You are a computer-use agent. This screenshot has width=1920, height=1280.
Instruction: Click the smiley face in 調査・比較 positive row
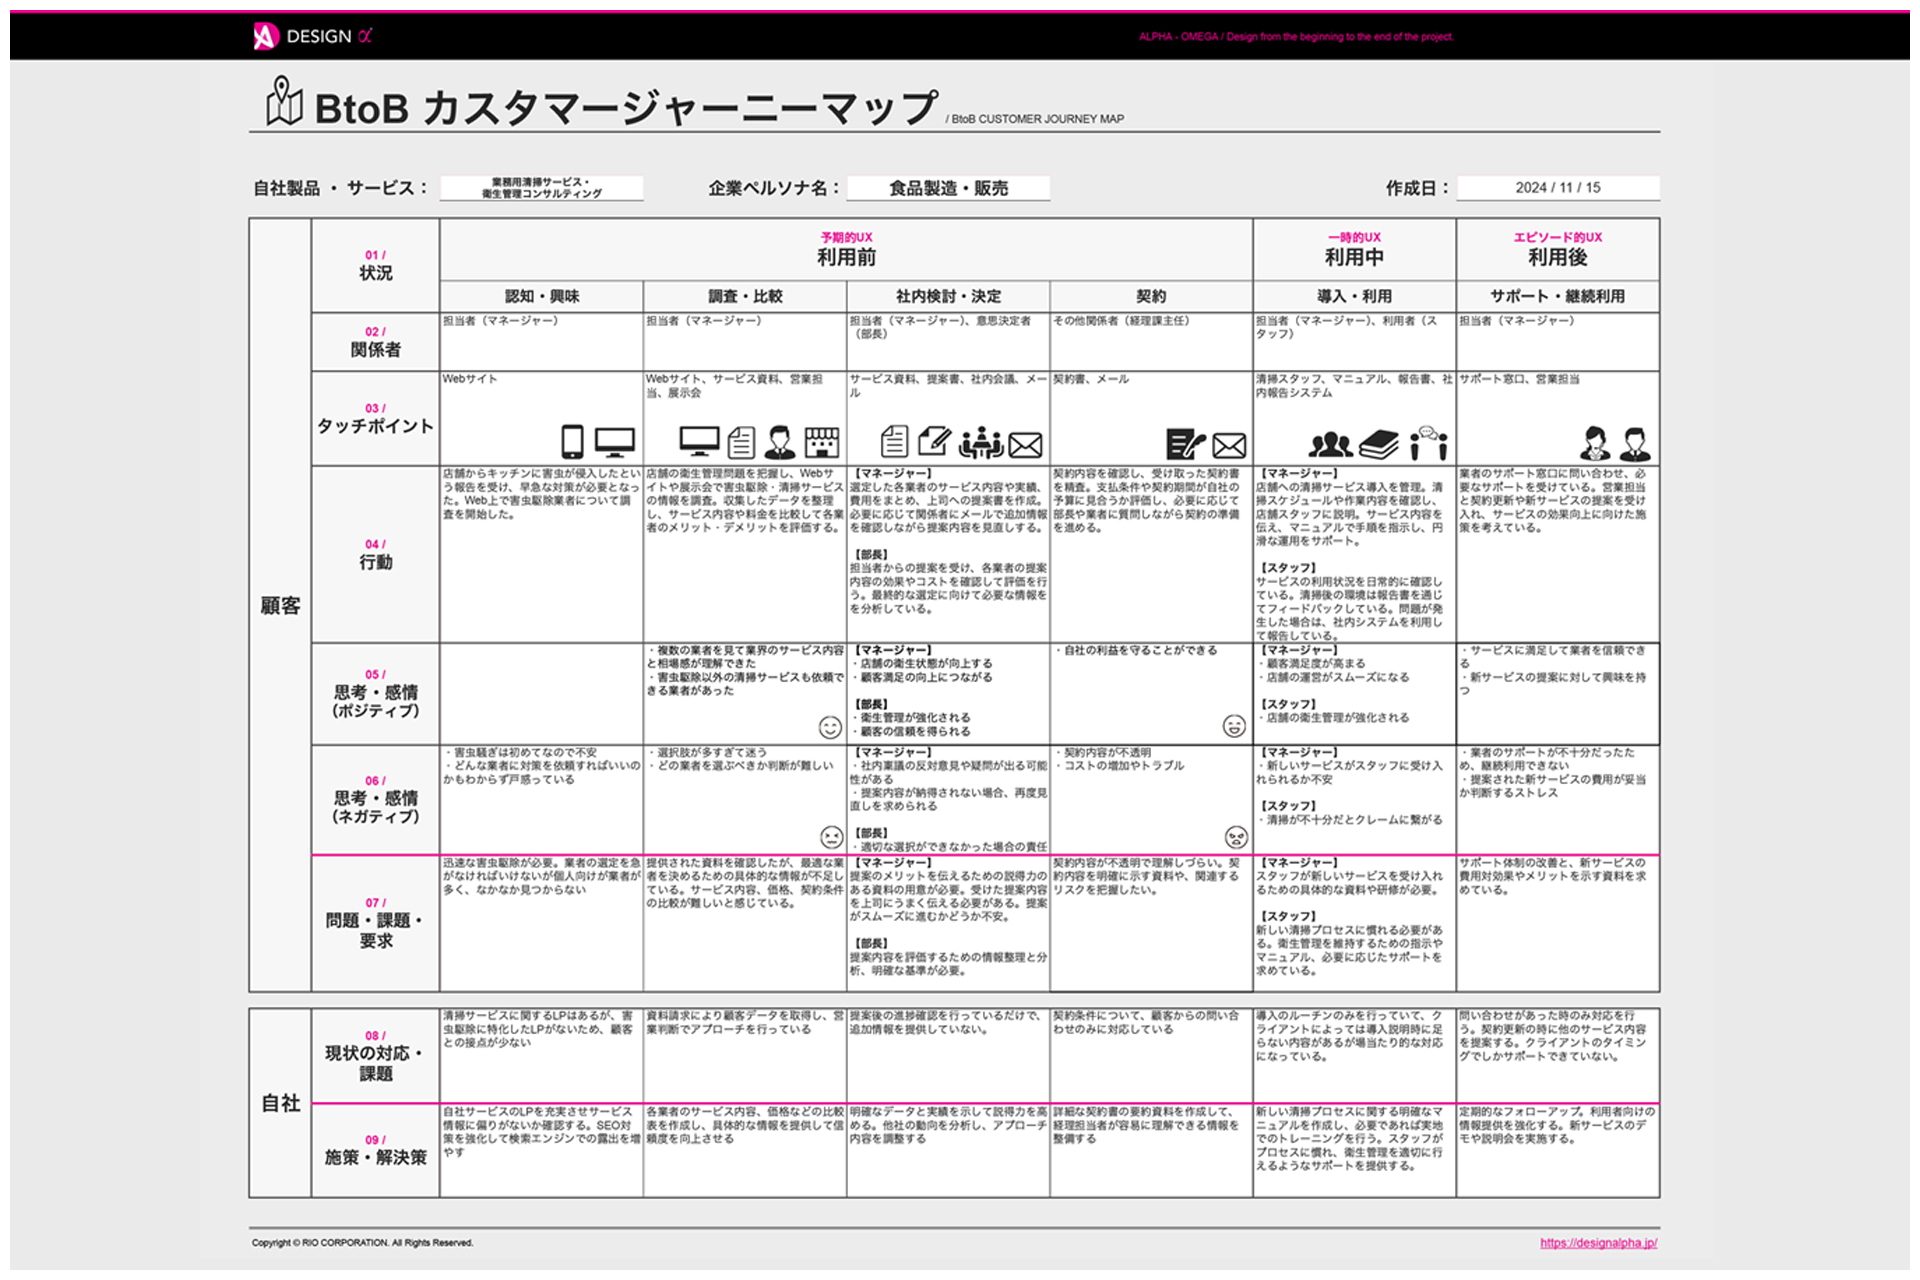tap(830, 727)
